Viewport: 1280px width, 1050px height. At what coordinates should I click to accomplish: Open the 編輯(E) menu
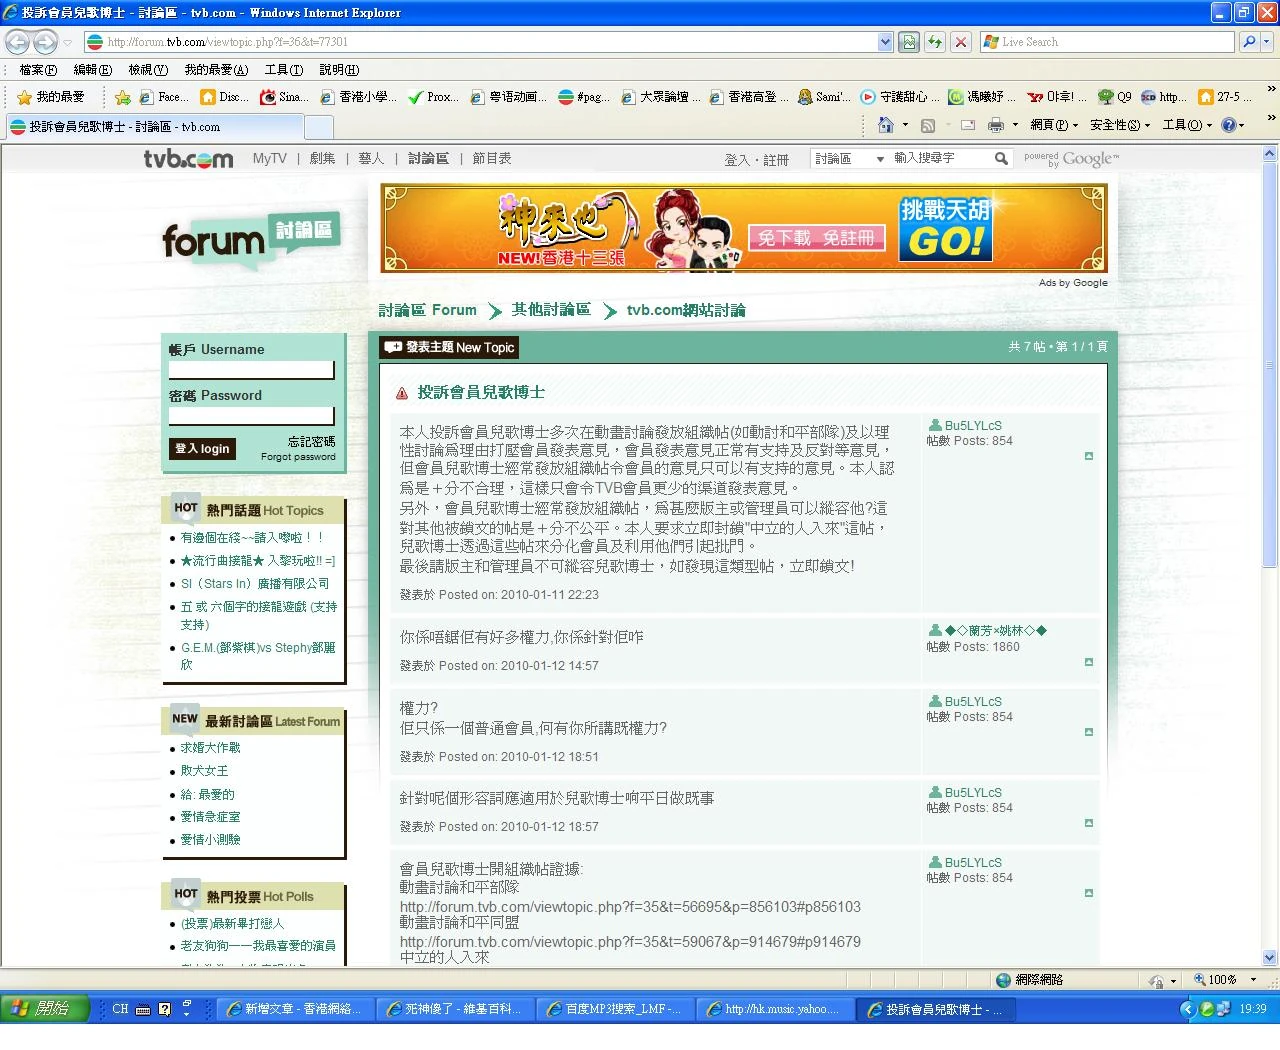coord(93,70)
